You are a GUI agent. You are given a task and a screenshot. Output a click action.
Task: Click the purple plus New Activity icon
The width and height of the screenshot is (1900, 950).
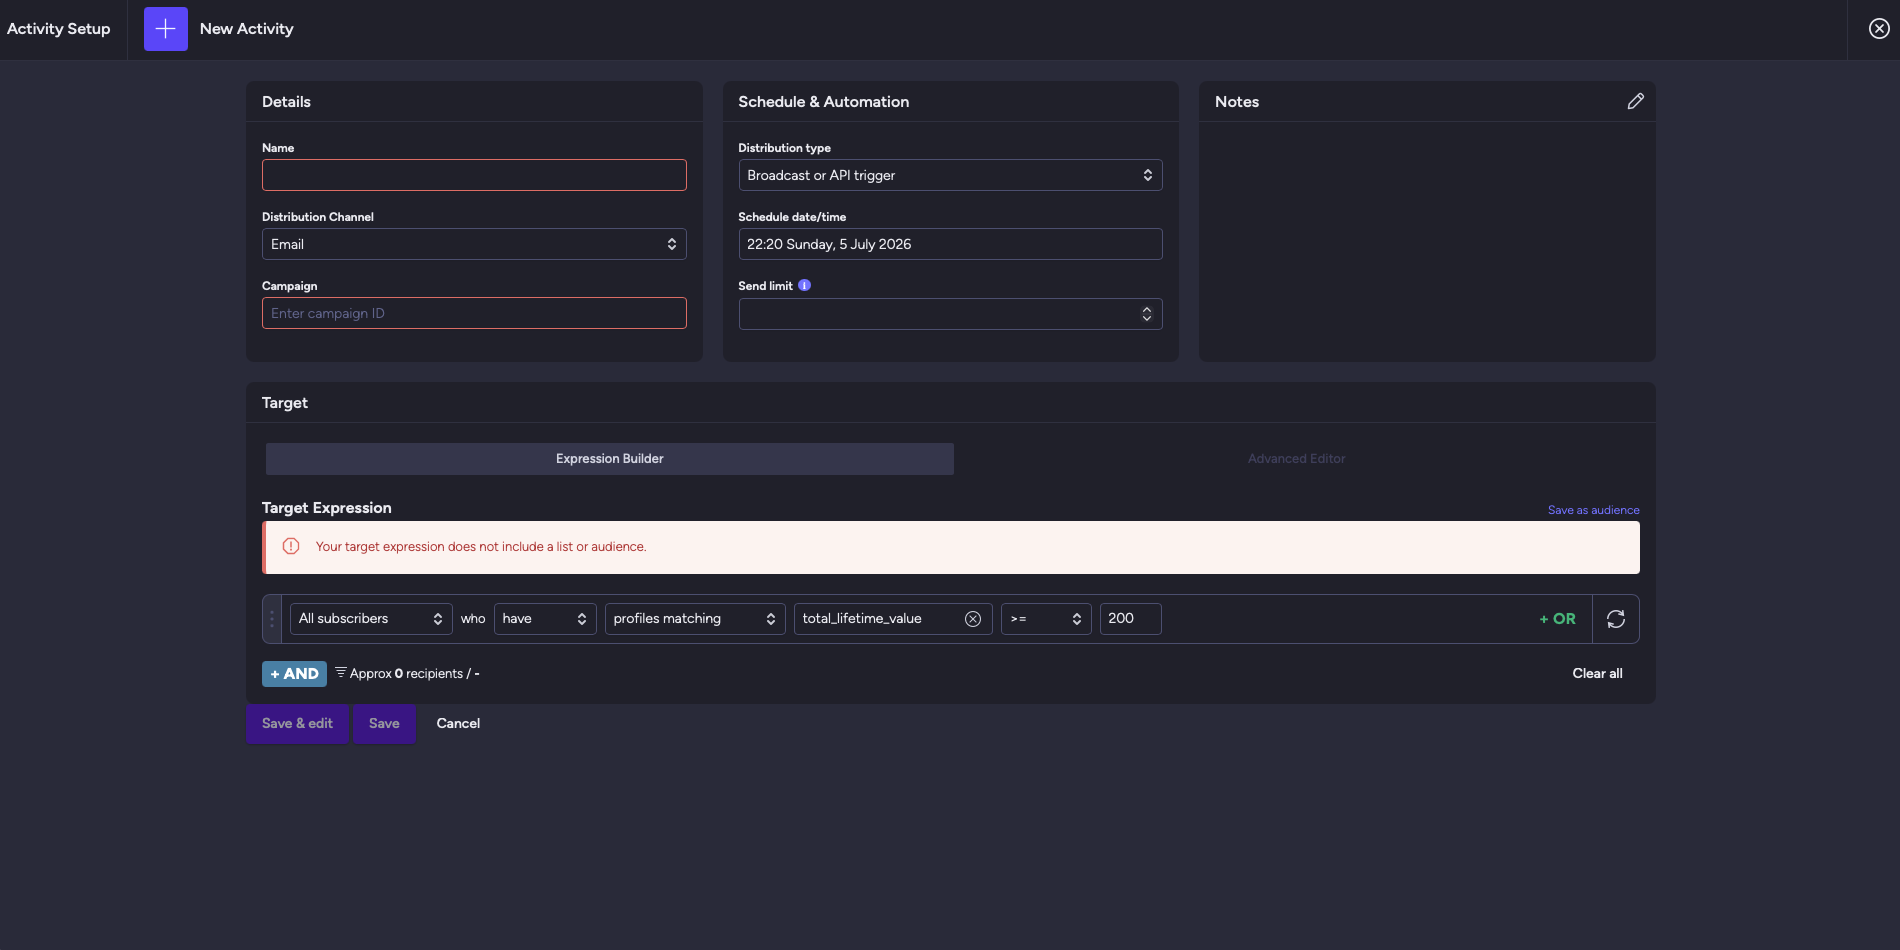click(166, 29)
